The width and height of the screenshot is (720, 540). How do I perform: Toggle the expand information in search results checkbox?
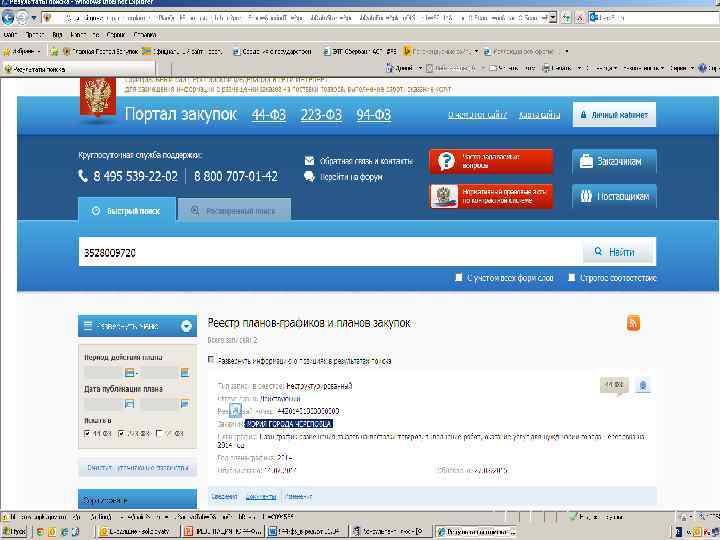(211, 359)
